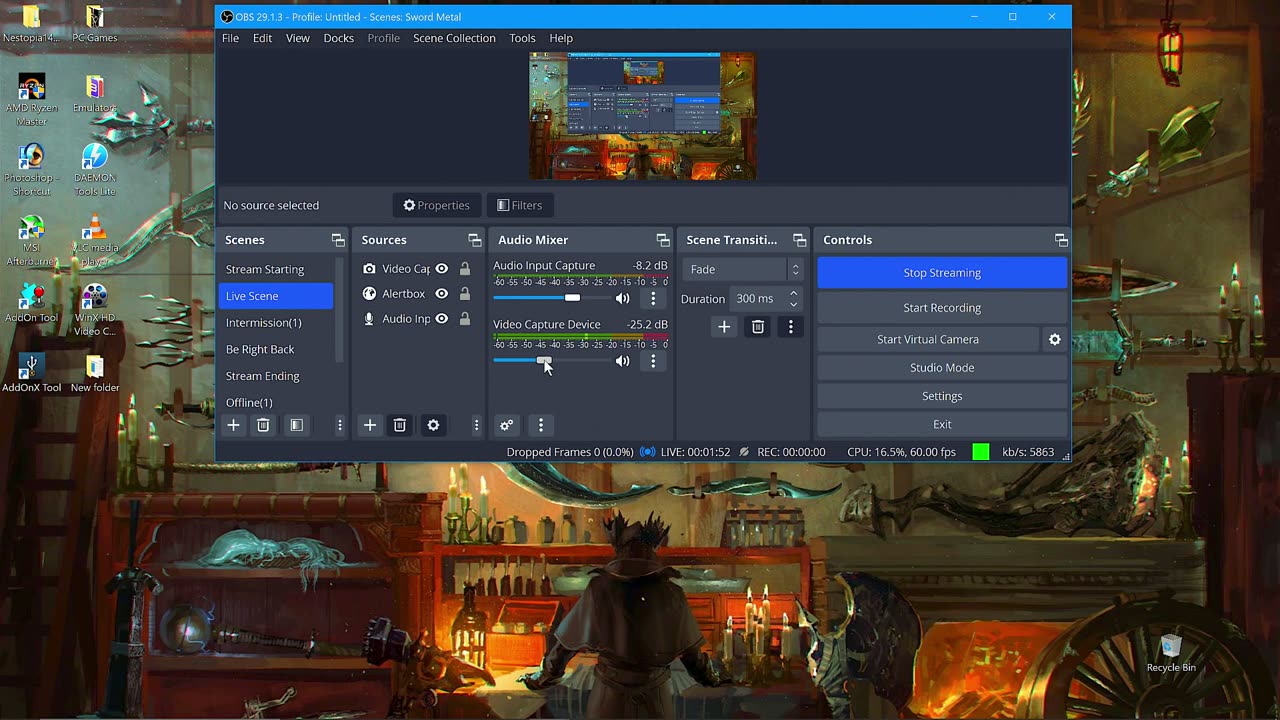1280x720 pixels.
Task: Remove the selected scene with trash icon
Action: coord(263,425)
